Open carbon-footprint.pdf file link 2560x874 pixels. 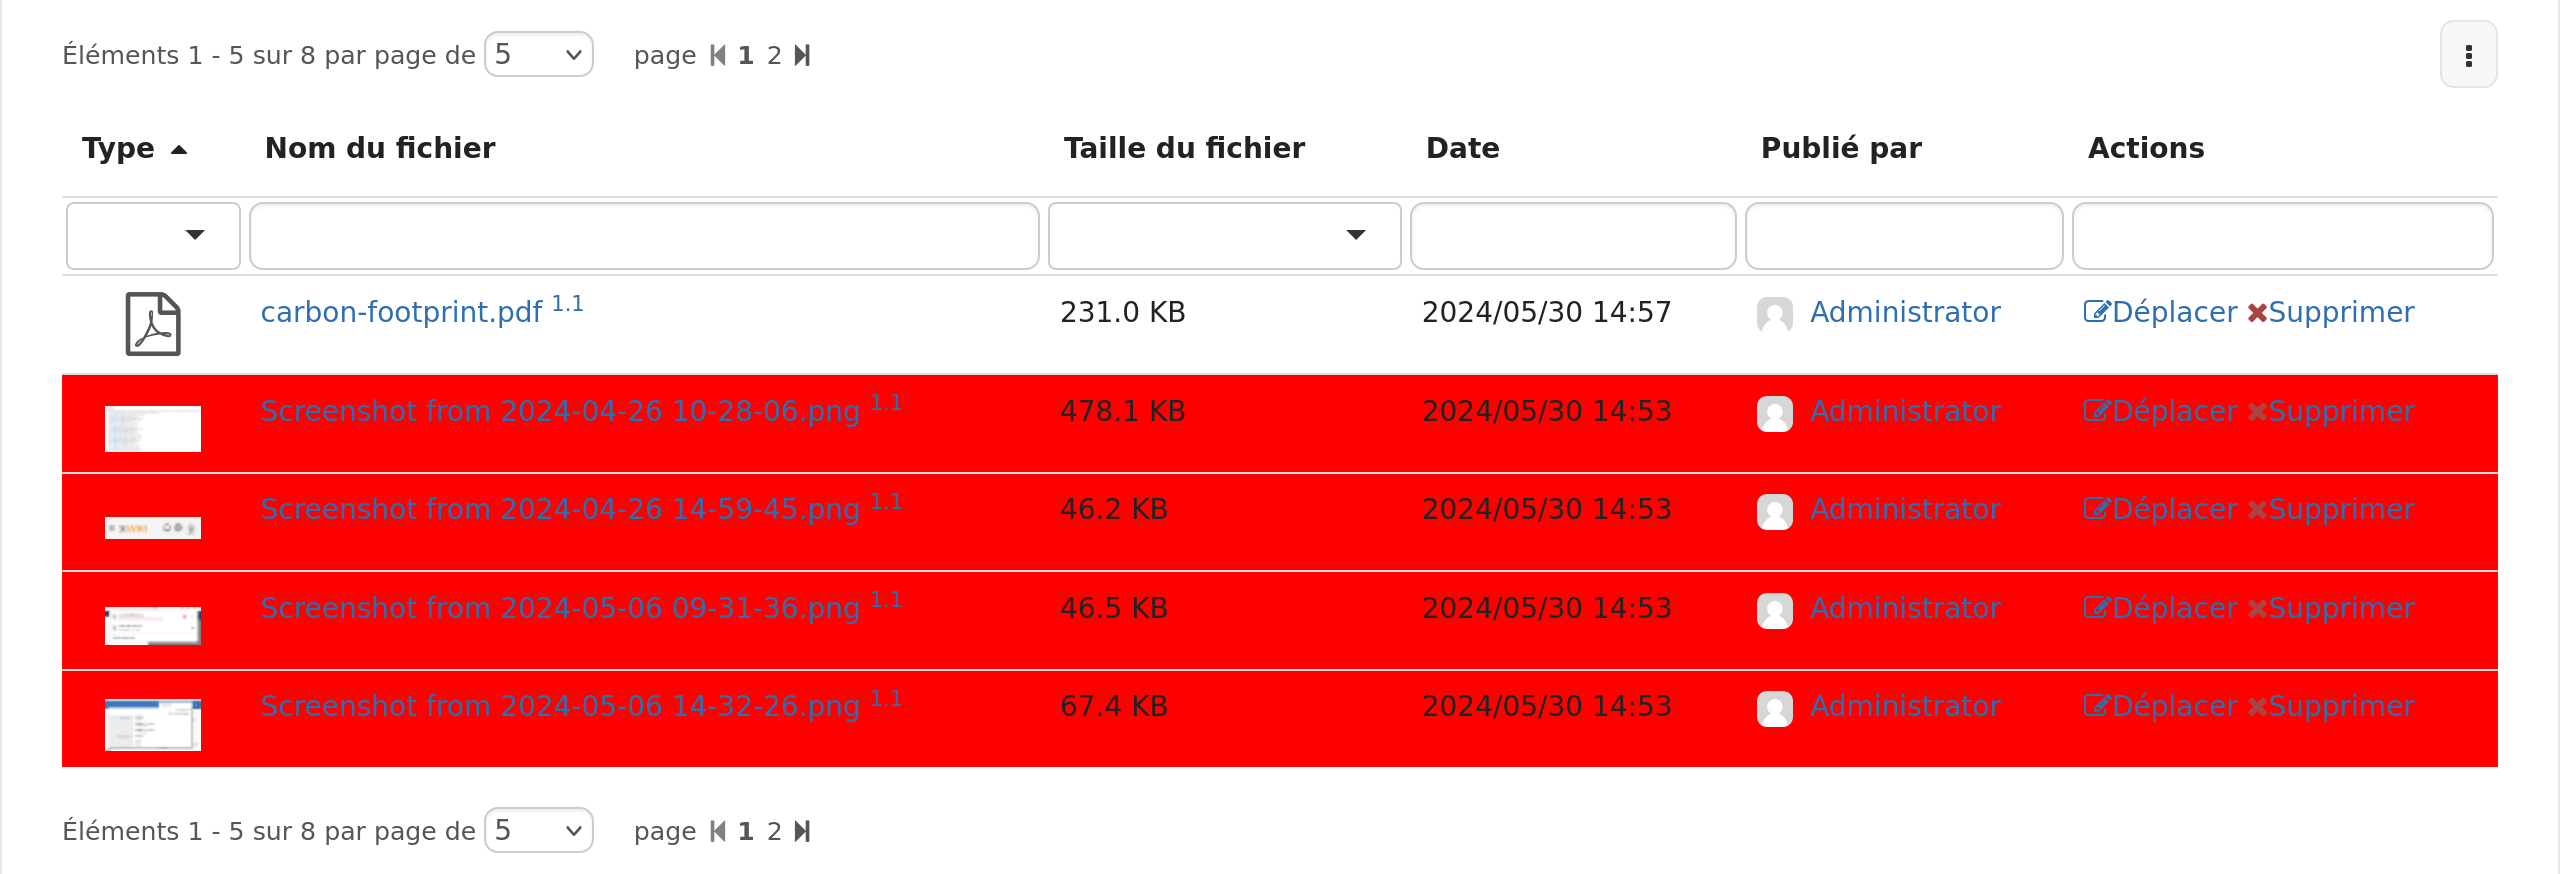[x=401, y=312]
